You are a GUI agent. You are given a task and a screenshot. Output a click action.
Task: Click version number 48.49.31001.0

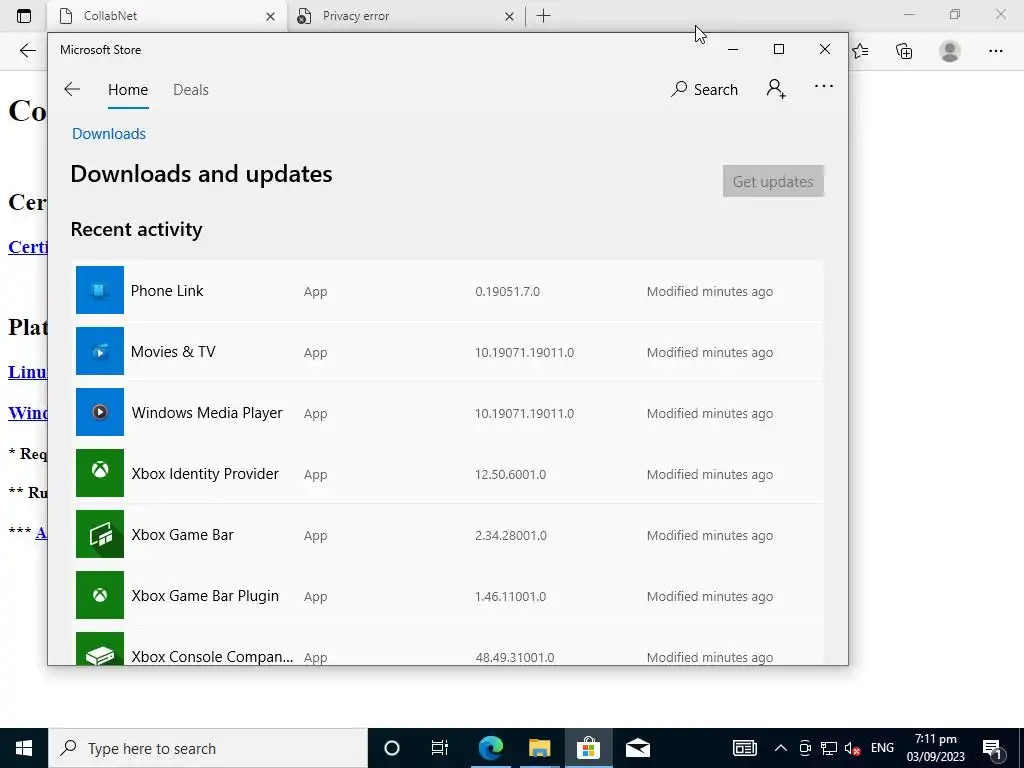coord(515,657)
